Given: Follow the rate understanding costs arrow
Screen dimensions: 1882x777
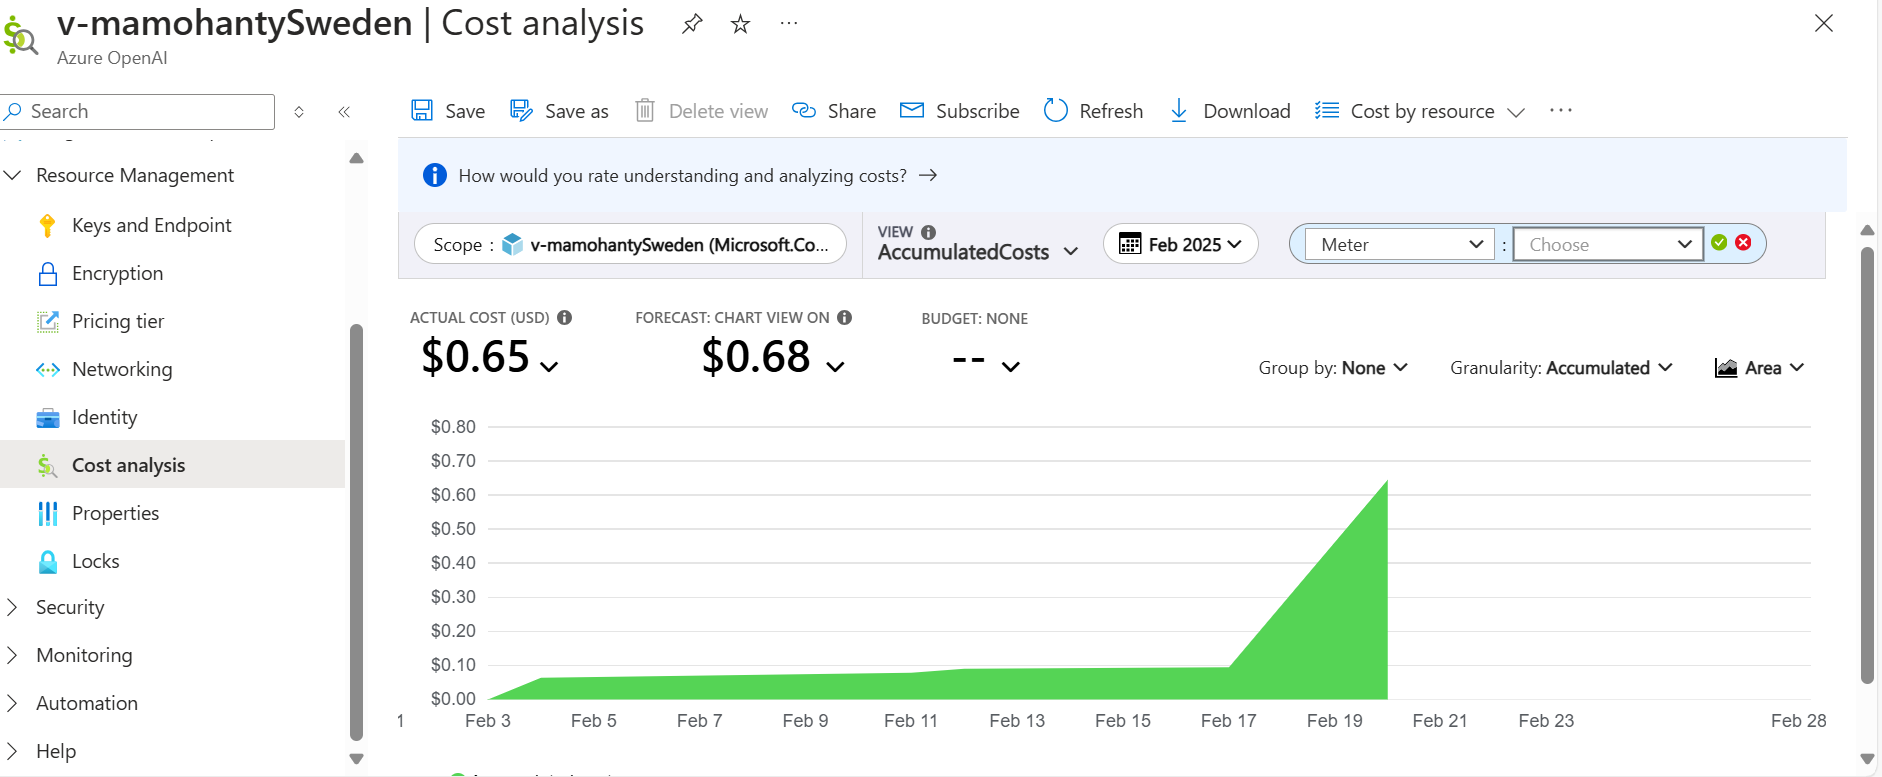Looking at the screenshot, I should click(x=928, y=175).
